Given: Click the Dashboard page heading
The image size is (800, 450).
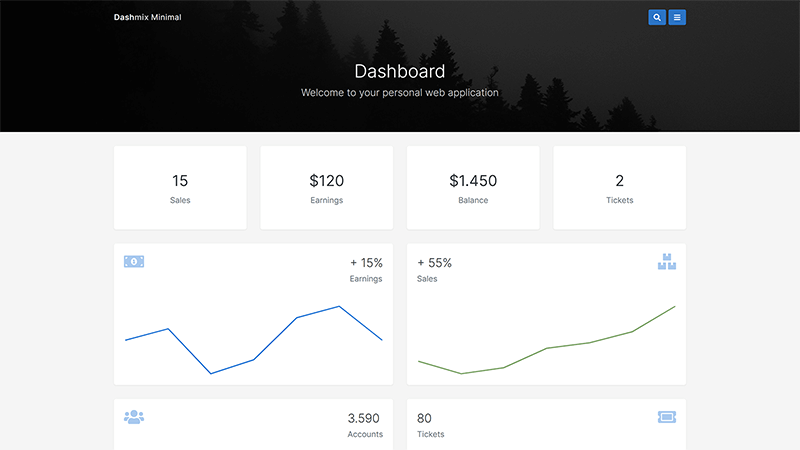Looking at the screenshot, I should pos(400,72).
